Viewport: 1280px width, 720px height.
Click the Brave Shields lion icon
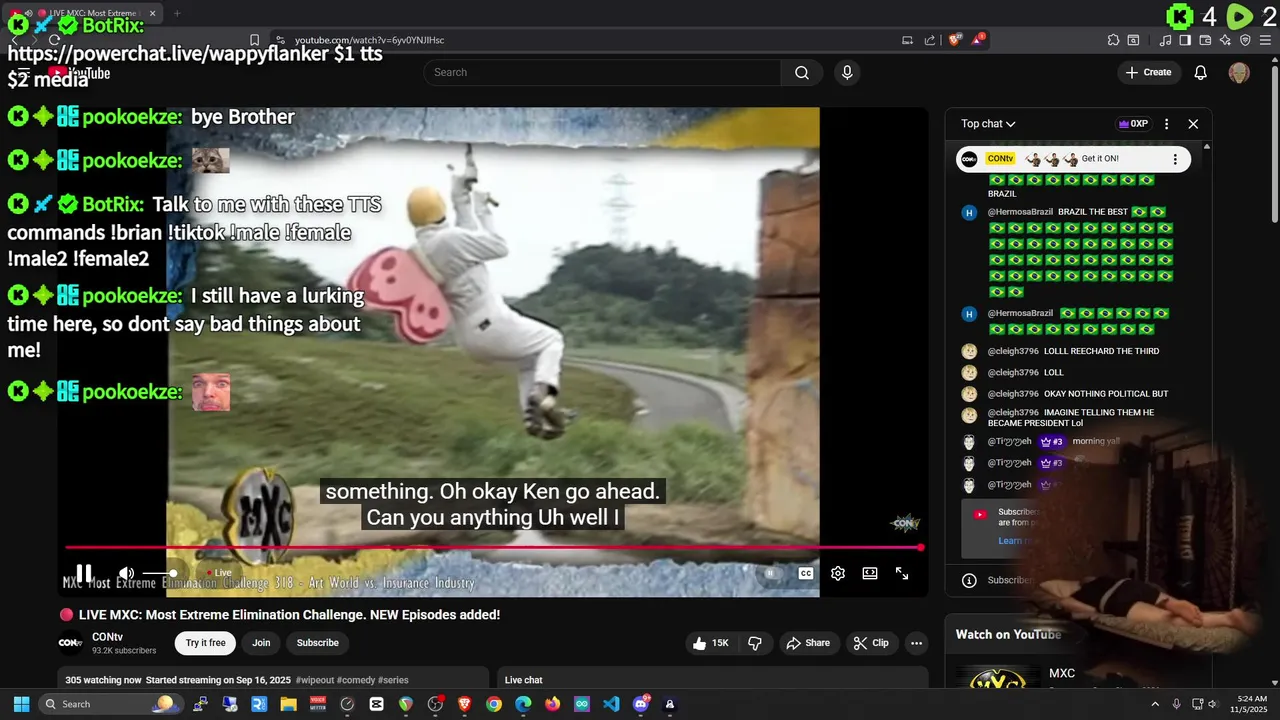coord(956,40)
